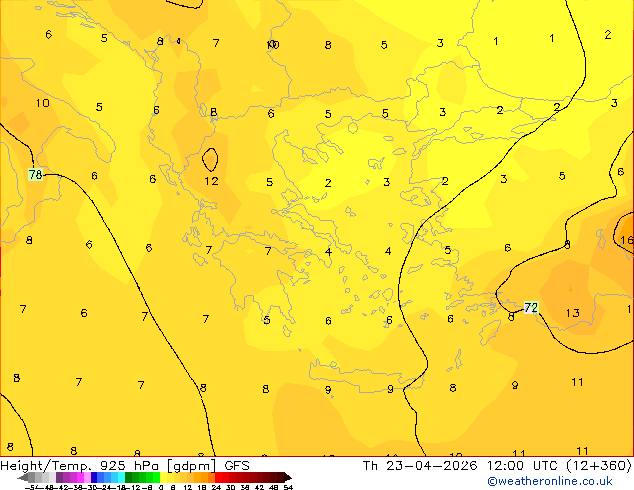Click the 78 height contour label
This screenshot has width=634, height=490.
coord(36,175)
